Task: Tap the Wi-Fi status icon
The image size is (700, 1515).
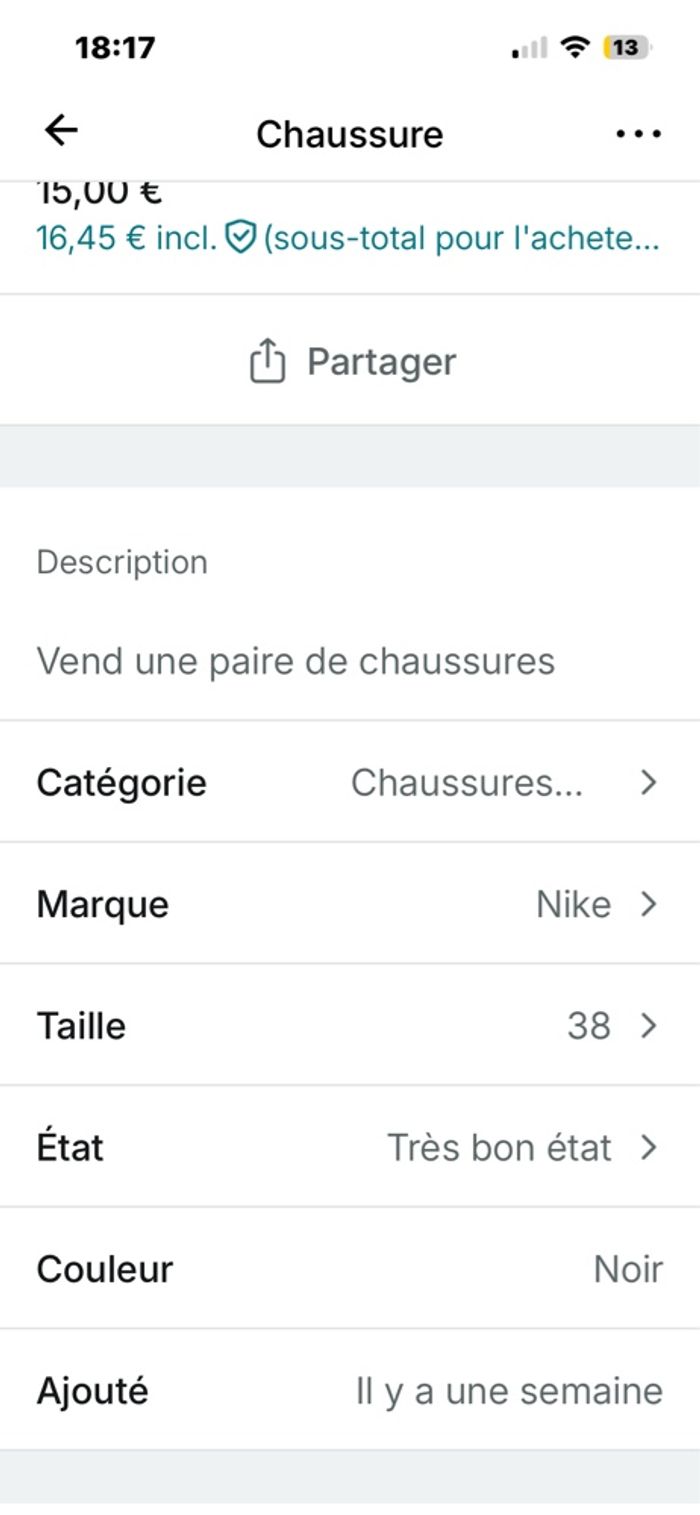Action: coord(574,47)
